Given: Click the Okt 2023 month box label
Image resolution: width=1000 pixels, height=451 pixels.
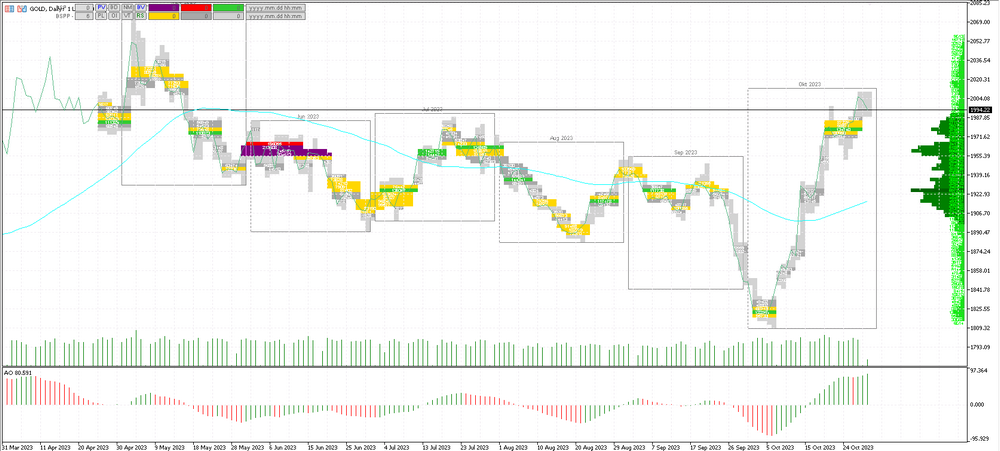Looking at the screenshot, I should [x=810, y=84].
